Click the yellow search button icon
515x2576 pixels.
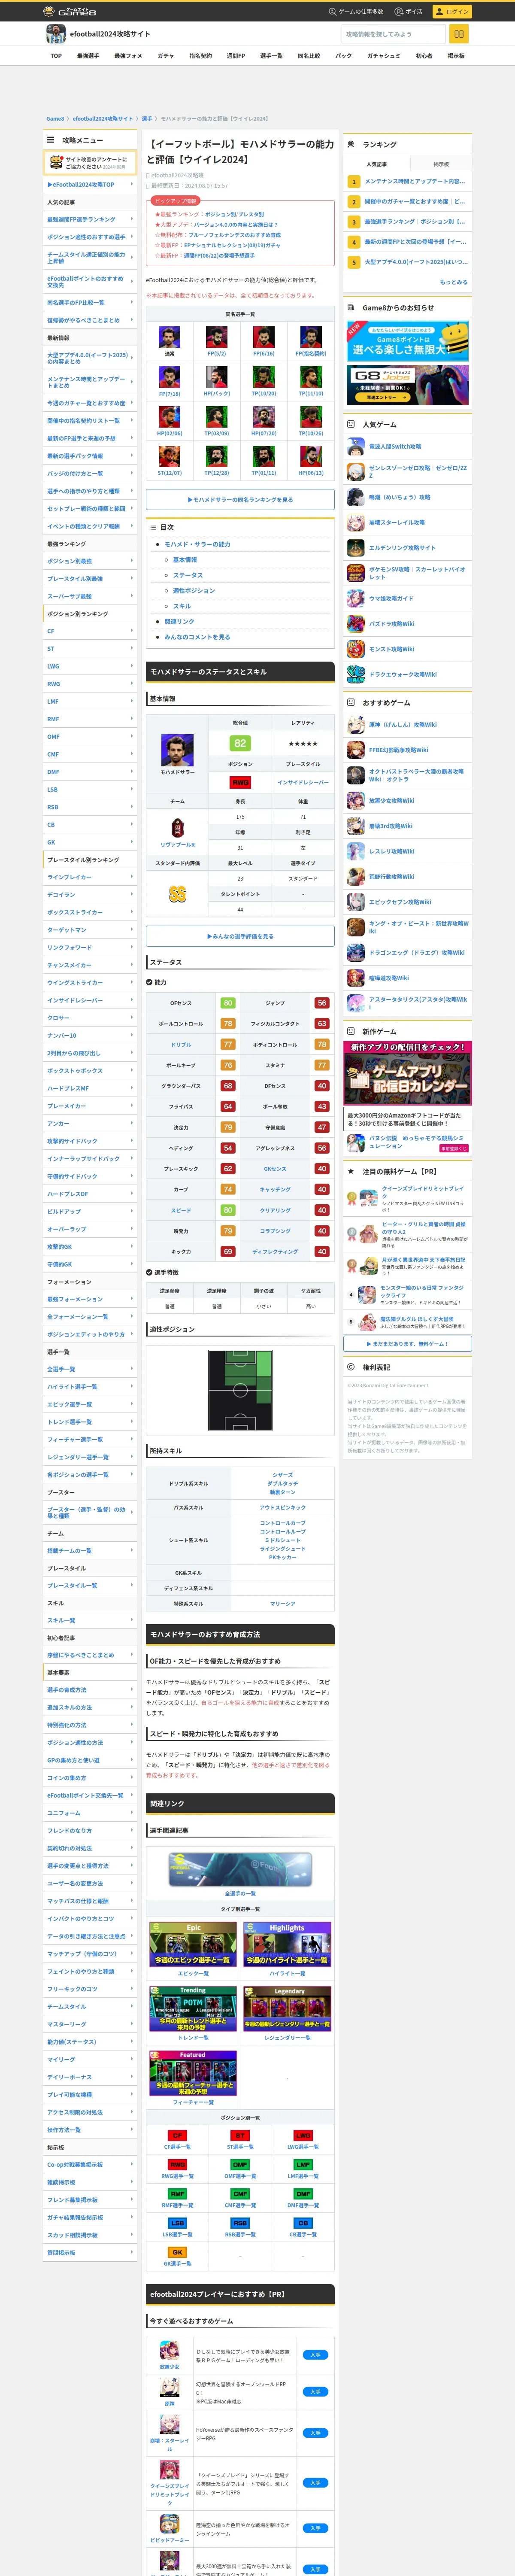tap(459, 34)
